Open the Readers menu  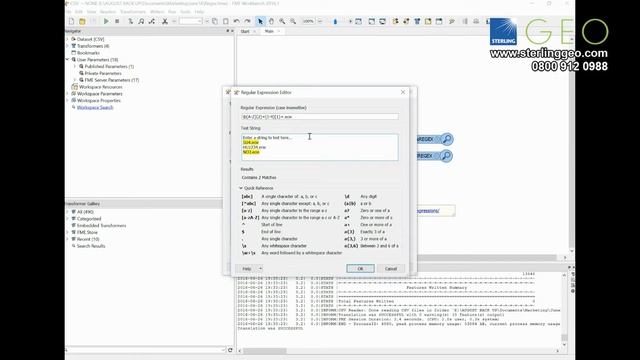point(108,12)
